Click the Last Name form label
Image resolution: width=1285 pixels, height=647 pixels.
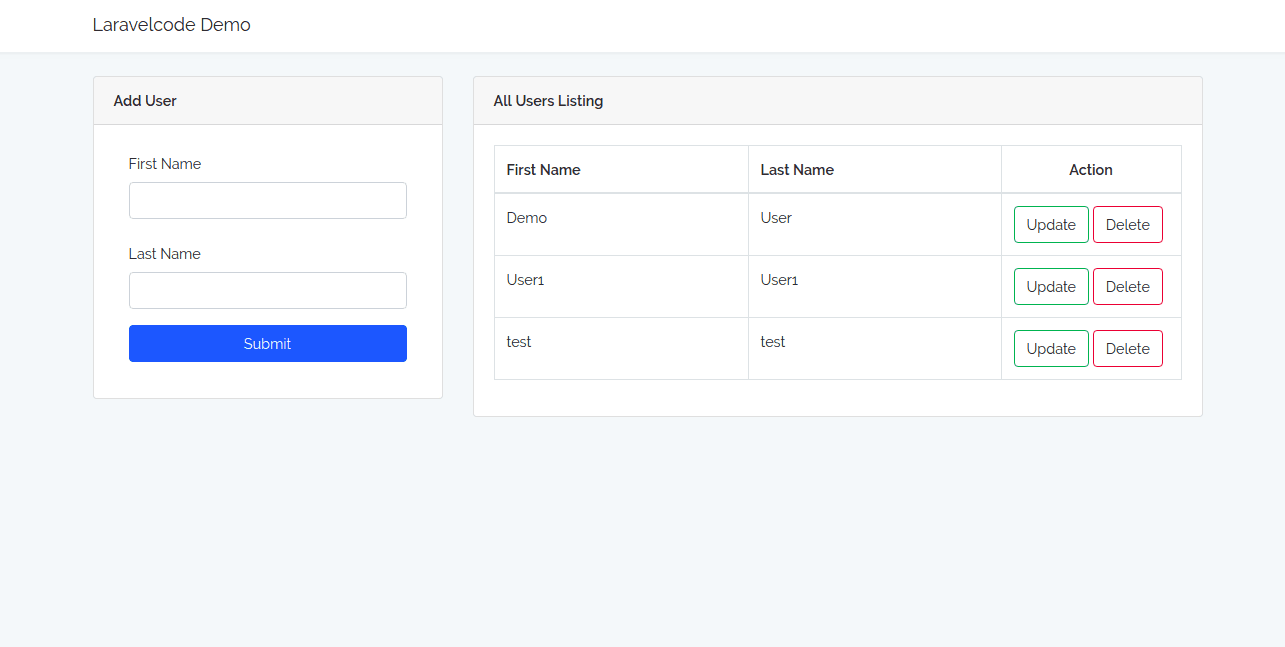(x=164, y=253)
